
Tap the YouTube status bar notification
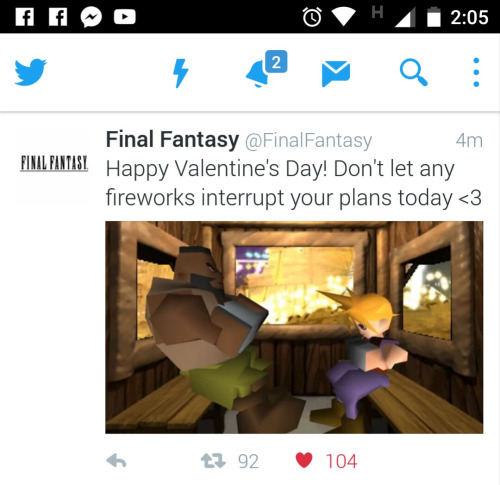[x=125, y=17]
